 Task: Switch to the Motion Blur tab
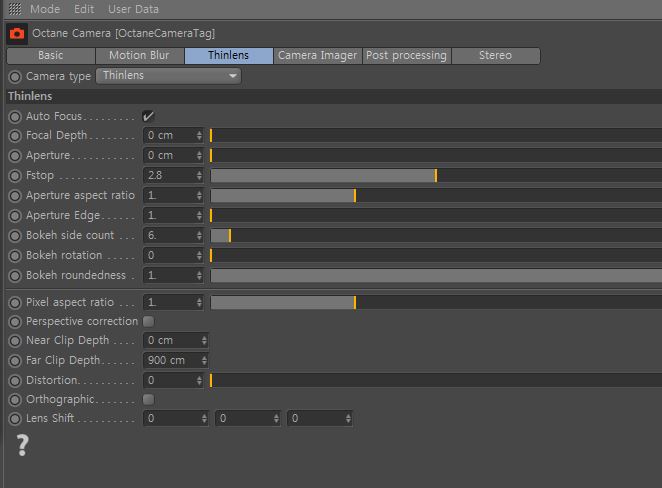point(140,56)
